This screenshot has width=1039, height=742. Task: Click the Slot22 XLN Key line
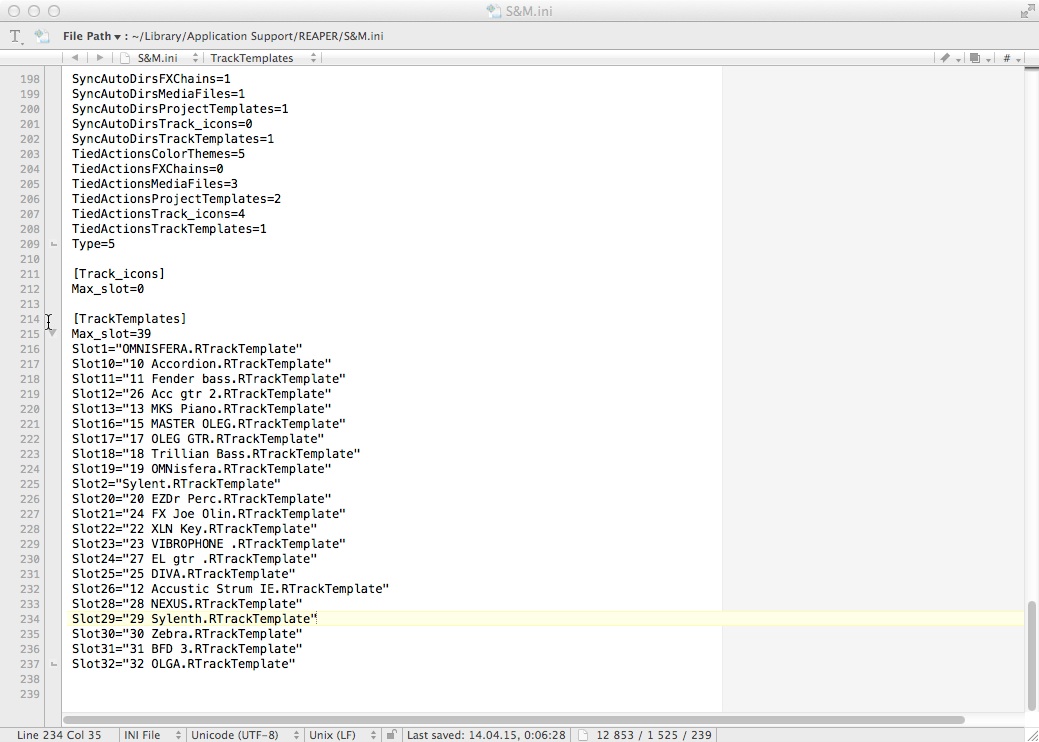(x=194, y=529)
